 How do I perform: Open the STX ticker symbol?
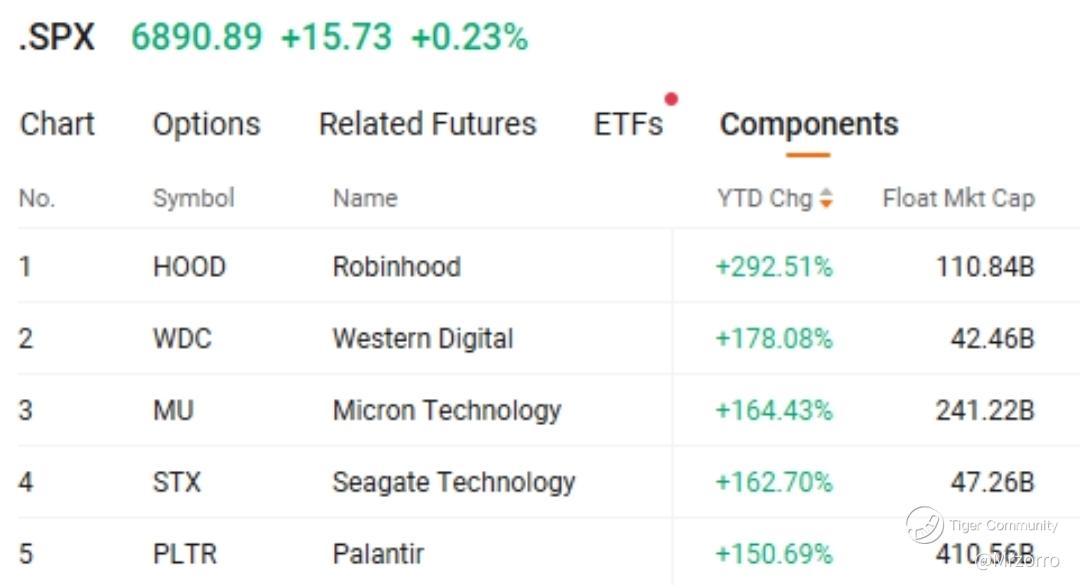coord(177,483)
